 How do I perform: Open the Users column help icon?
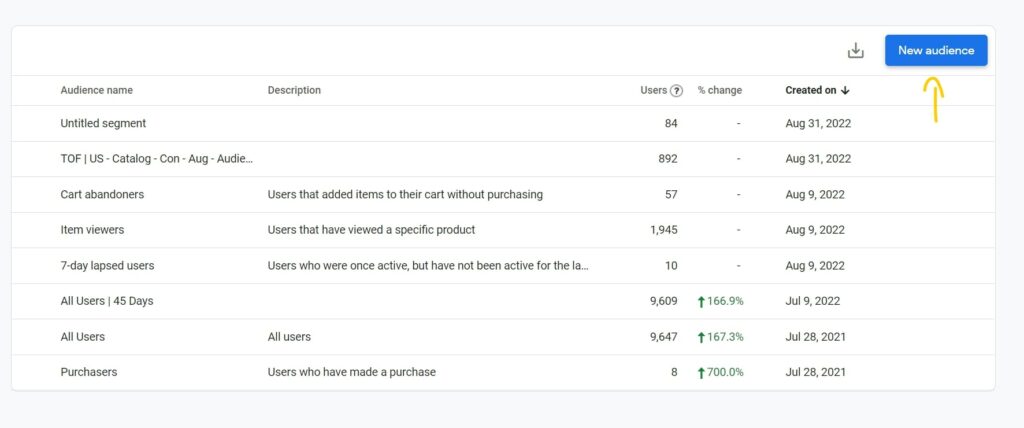click(677, 91)
